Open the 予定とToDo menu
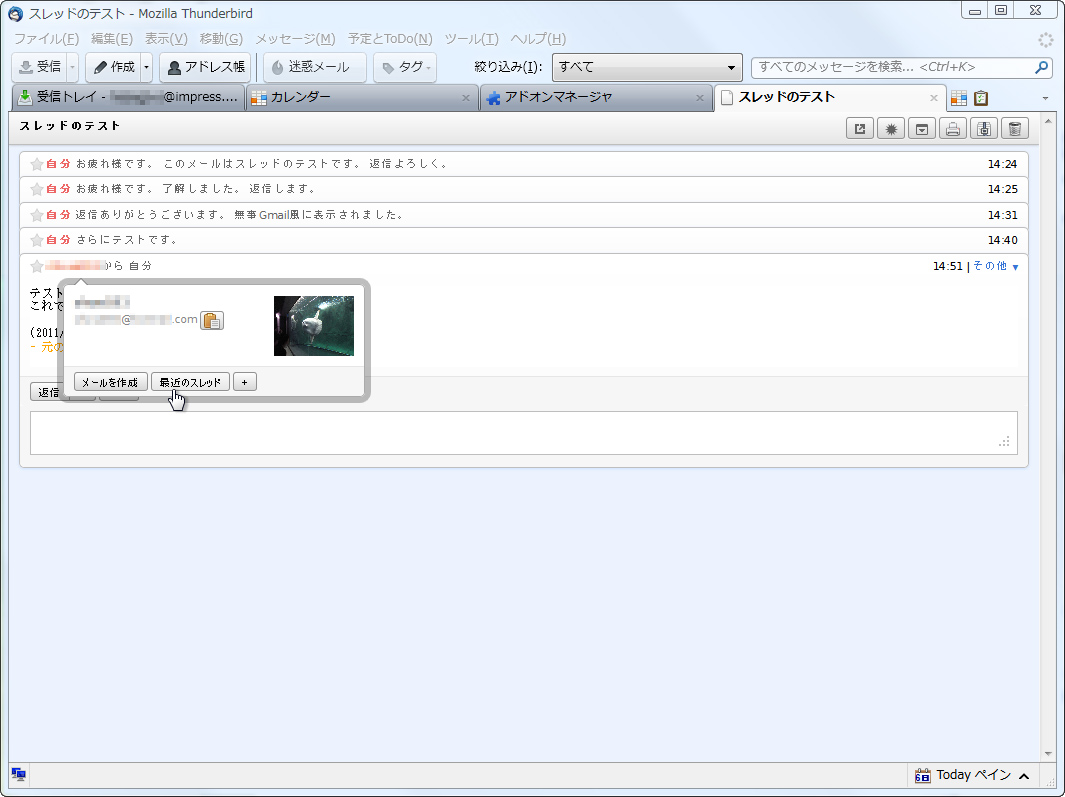Viewport: 1065px width, 797px height. (x=390, y=39)
